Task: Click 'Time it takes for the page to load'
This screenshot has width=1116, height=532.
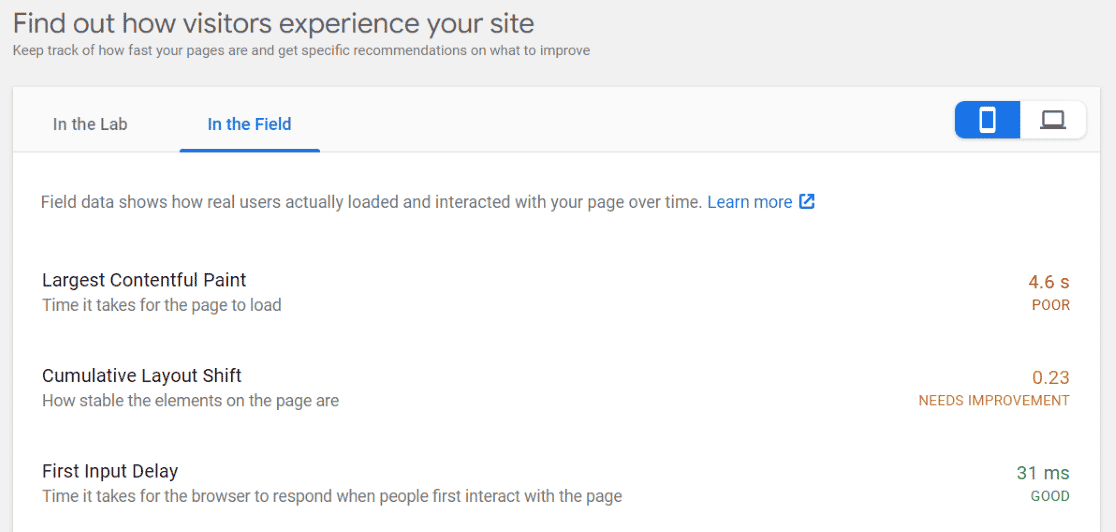Action: click(x=162, y=306)
